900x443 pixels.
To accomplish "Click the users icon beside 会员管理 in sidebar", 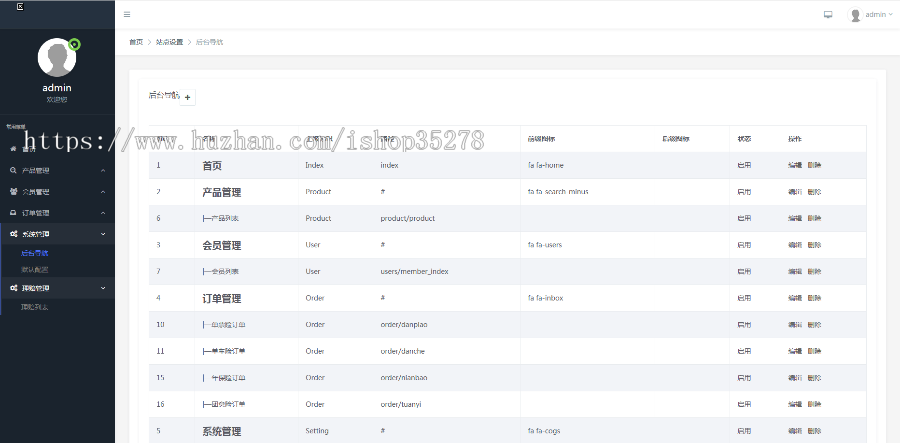I will click(x=13, y=191).
